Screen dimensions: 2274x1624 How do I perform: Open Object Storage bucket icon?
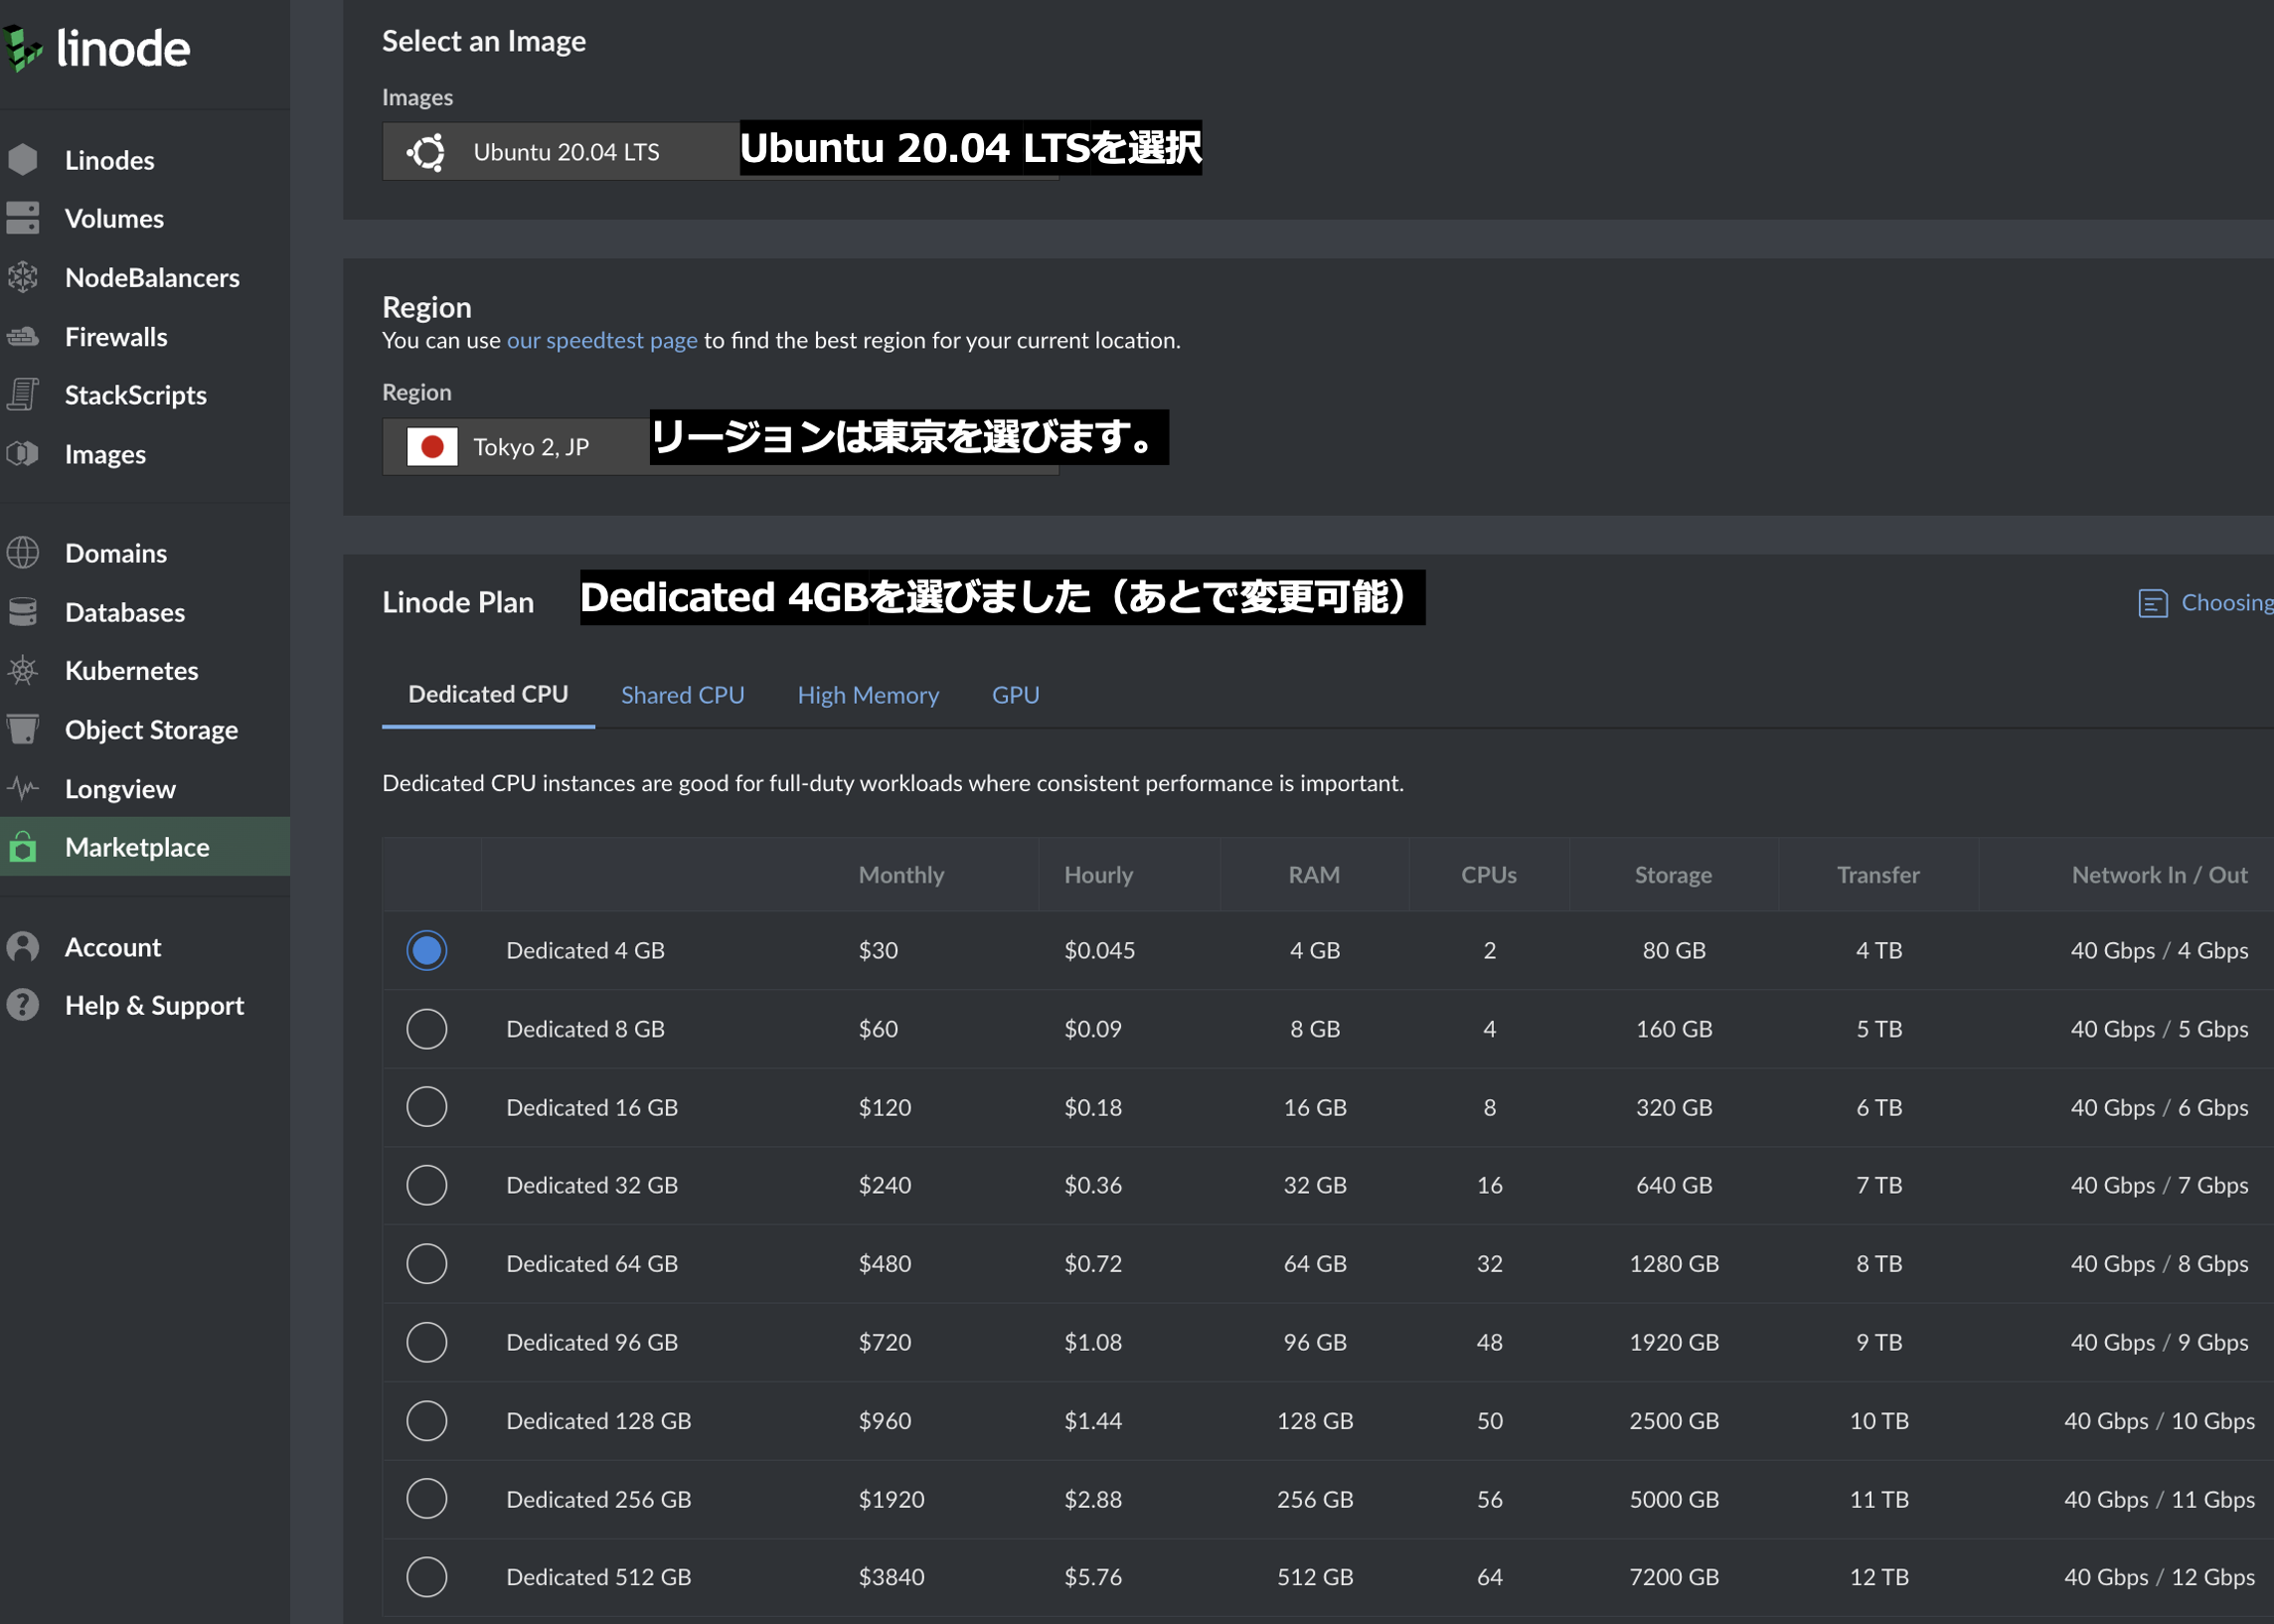click(x=22, y=729)
